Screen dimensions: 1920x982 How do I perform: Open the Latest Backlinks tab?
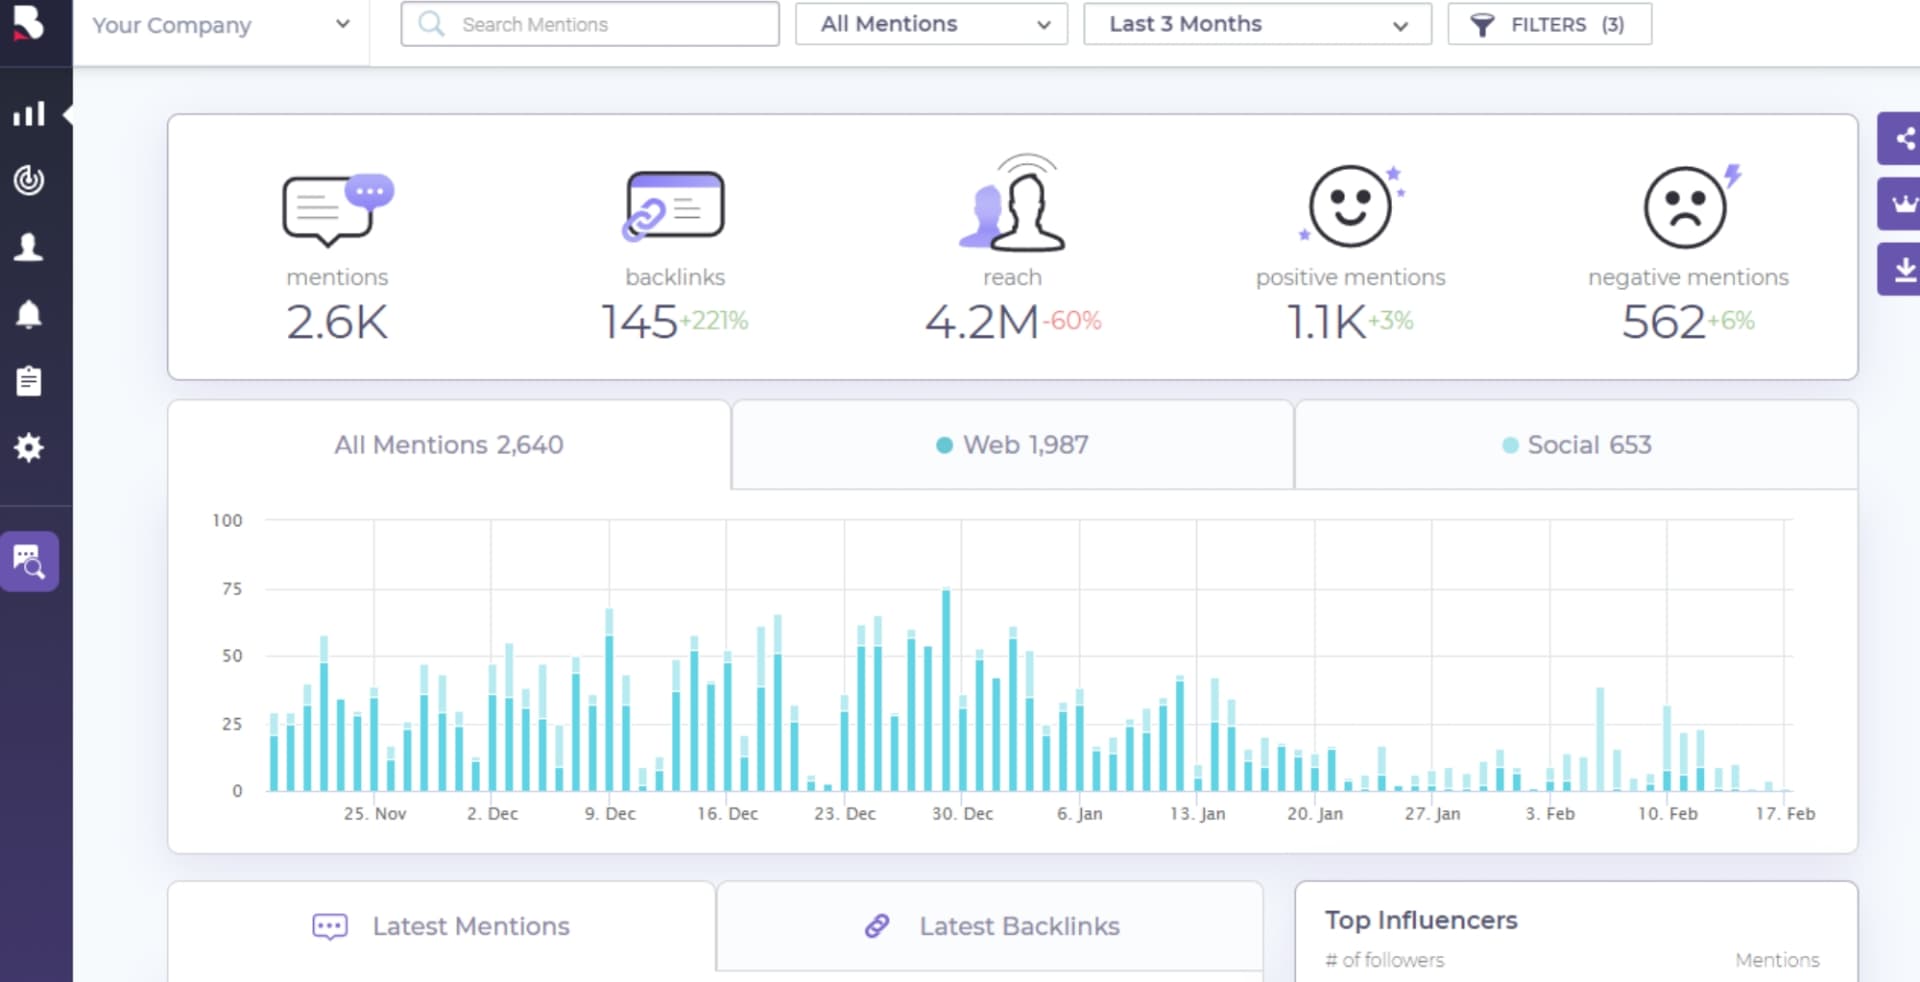point(990,926)
